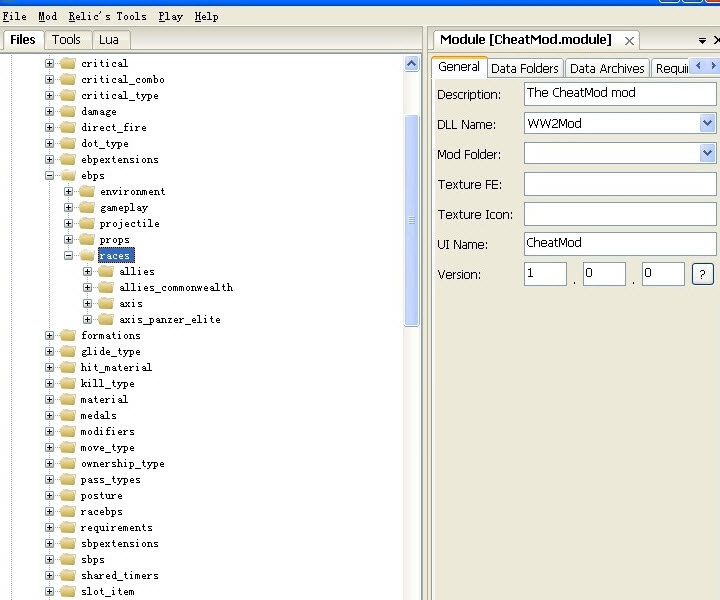Click the major version number field
Screen dimensions: 720x600
pyautogui.click(x=545, y=274)
